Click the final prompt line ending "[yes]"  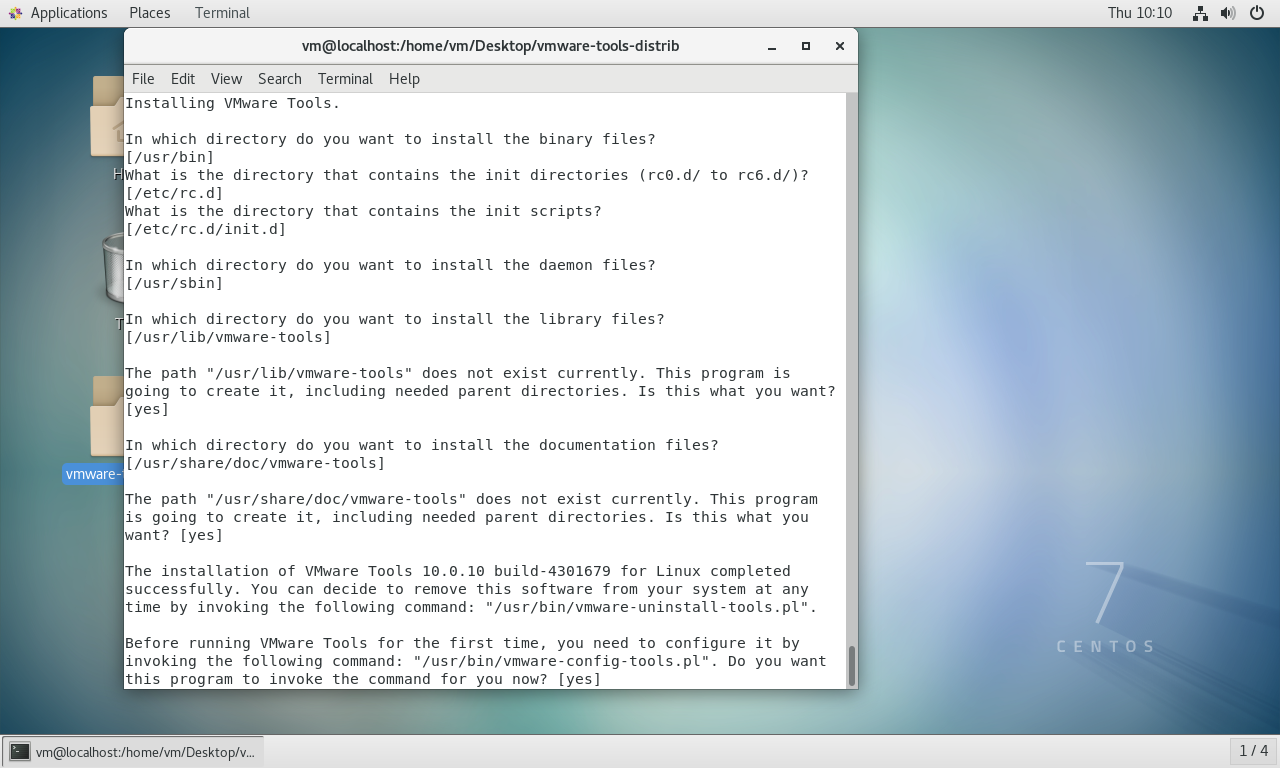363,679
